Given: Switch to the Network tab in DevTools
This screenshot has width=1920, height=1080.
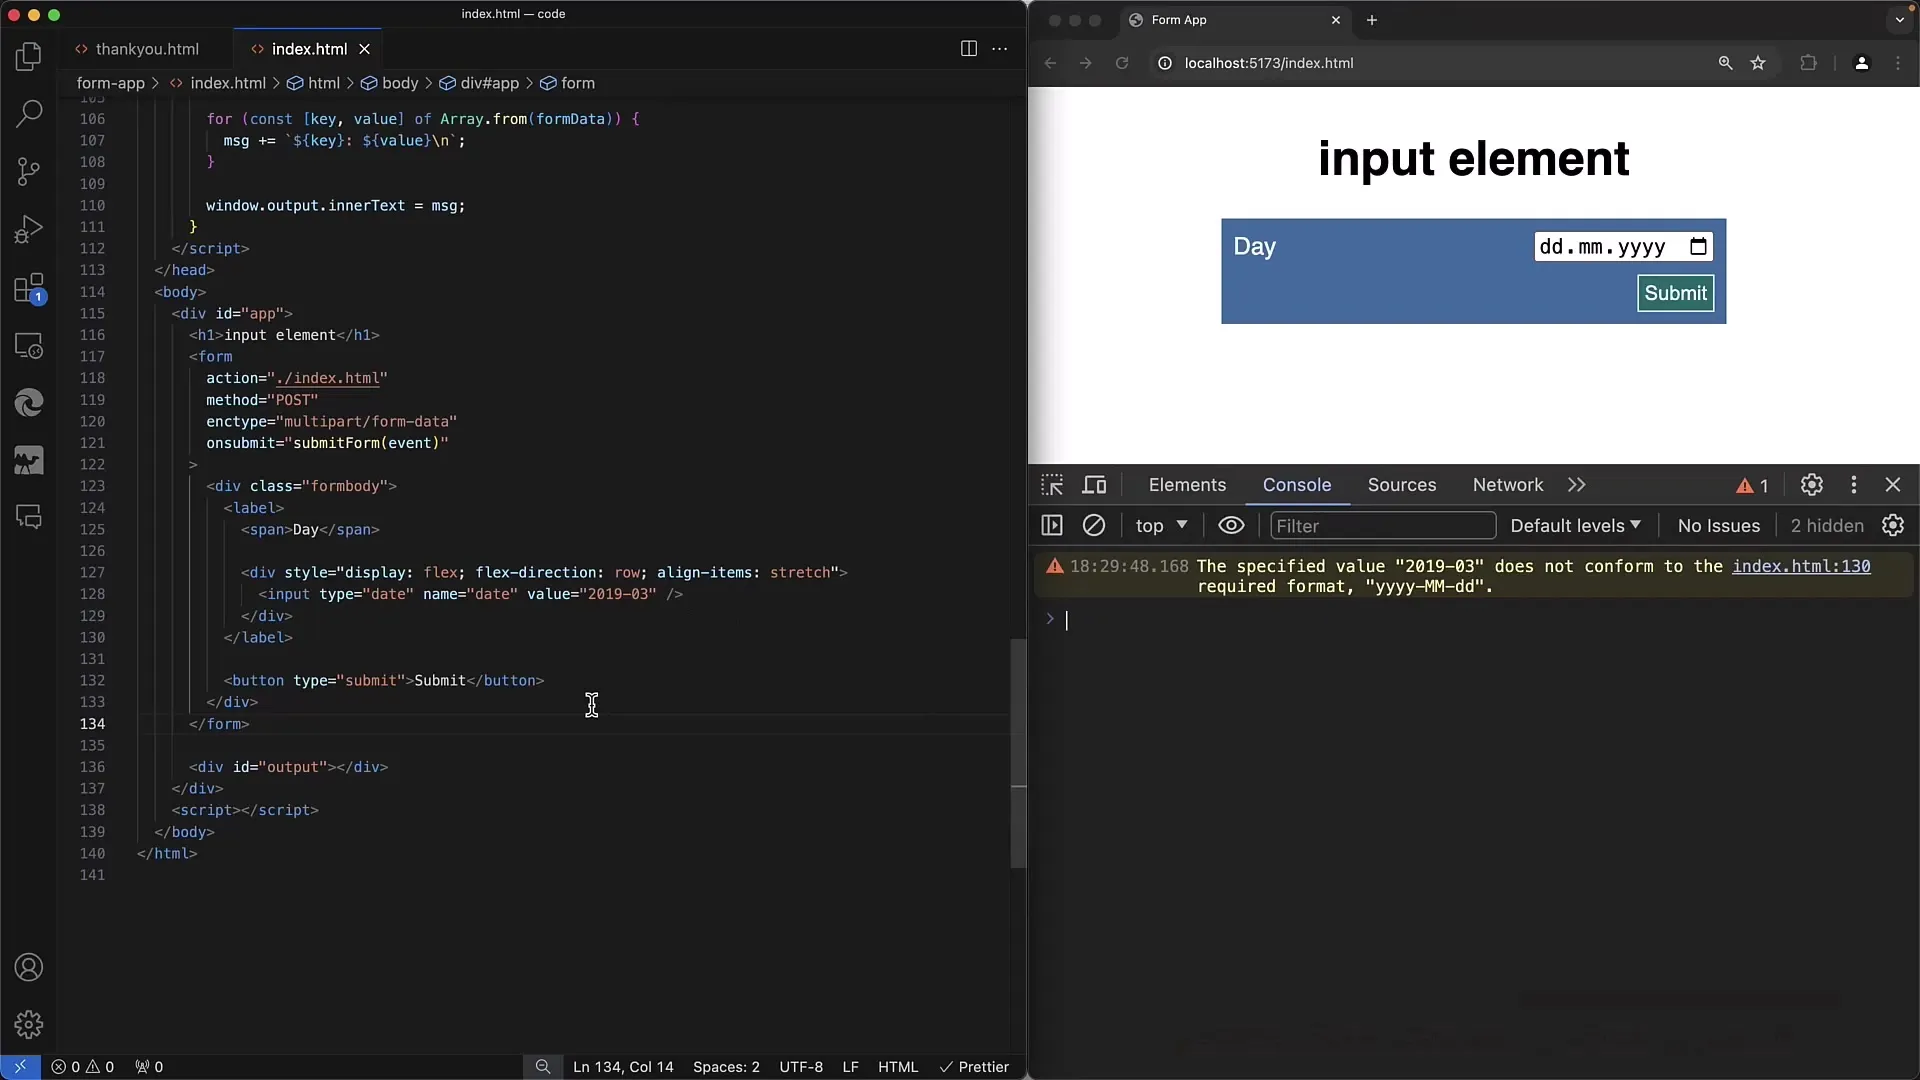Looking at the screenshot, I should click(1509, 484).
